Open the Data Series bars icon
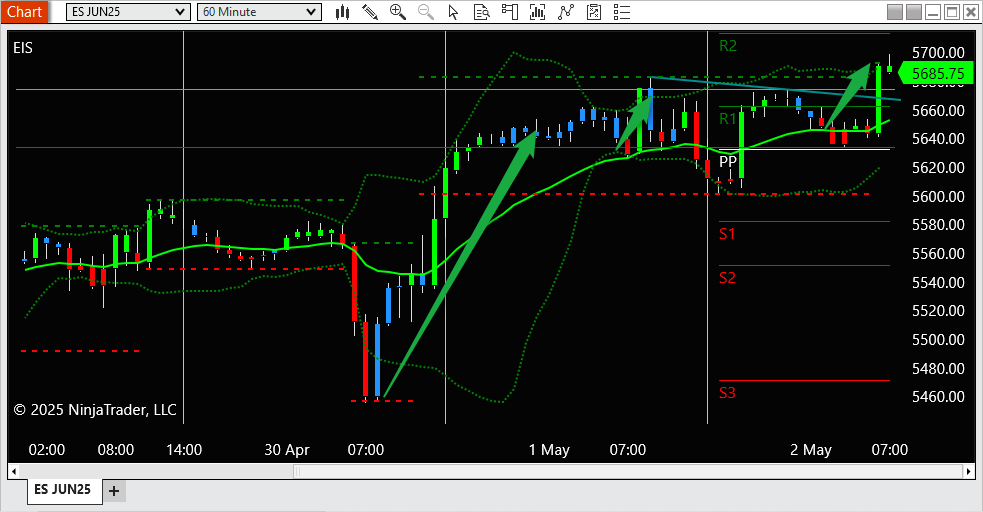Screen dimensions: 983x512 point(537,12)
